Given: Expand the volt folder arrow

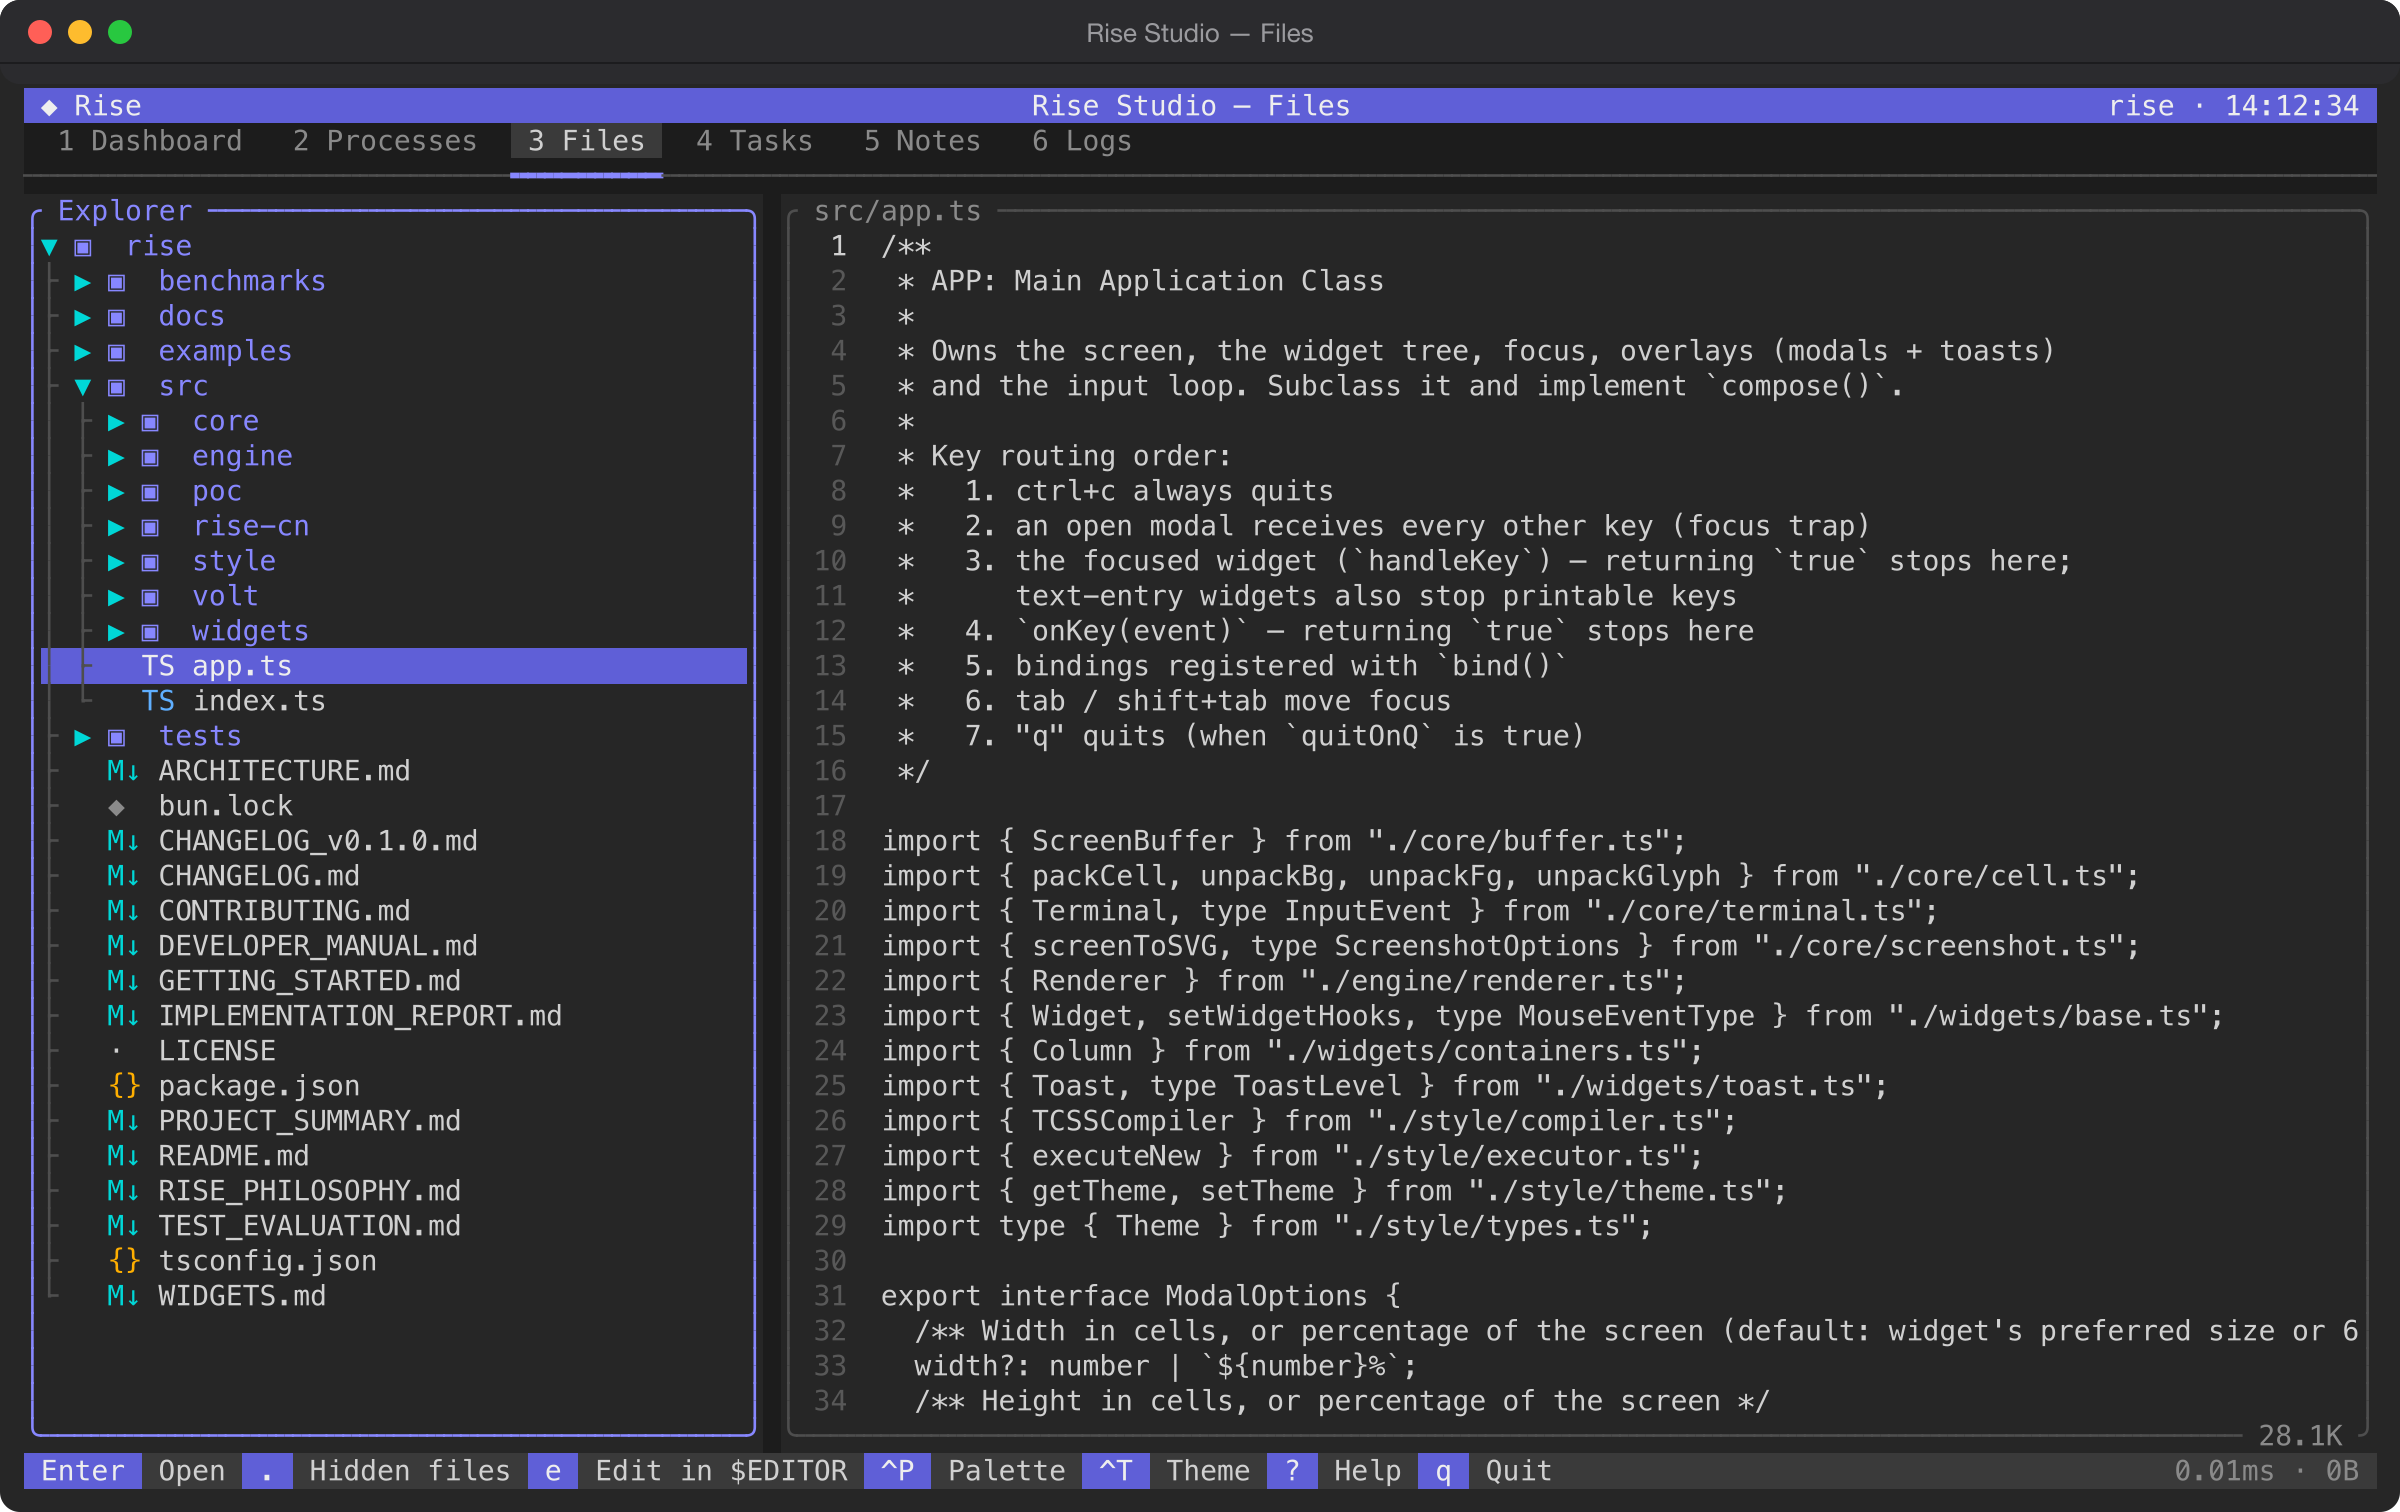Looking at the screenshot, I should tap(116, 597).
